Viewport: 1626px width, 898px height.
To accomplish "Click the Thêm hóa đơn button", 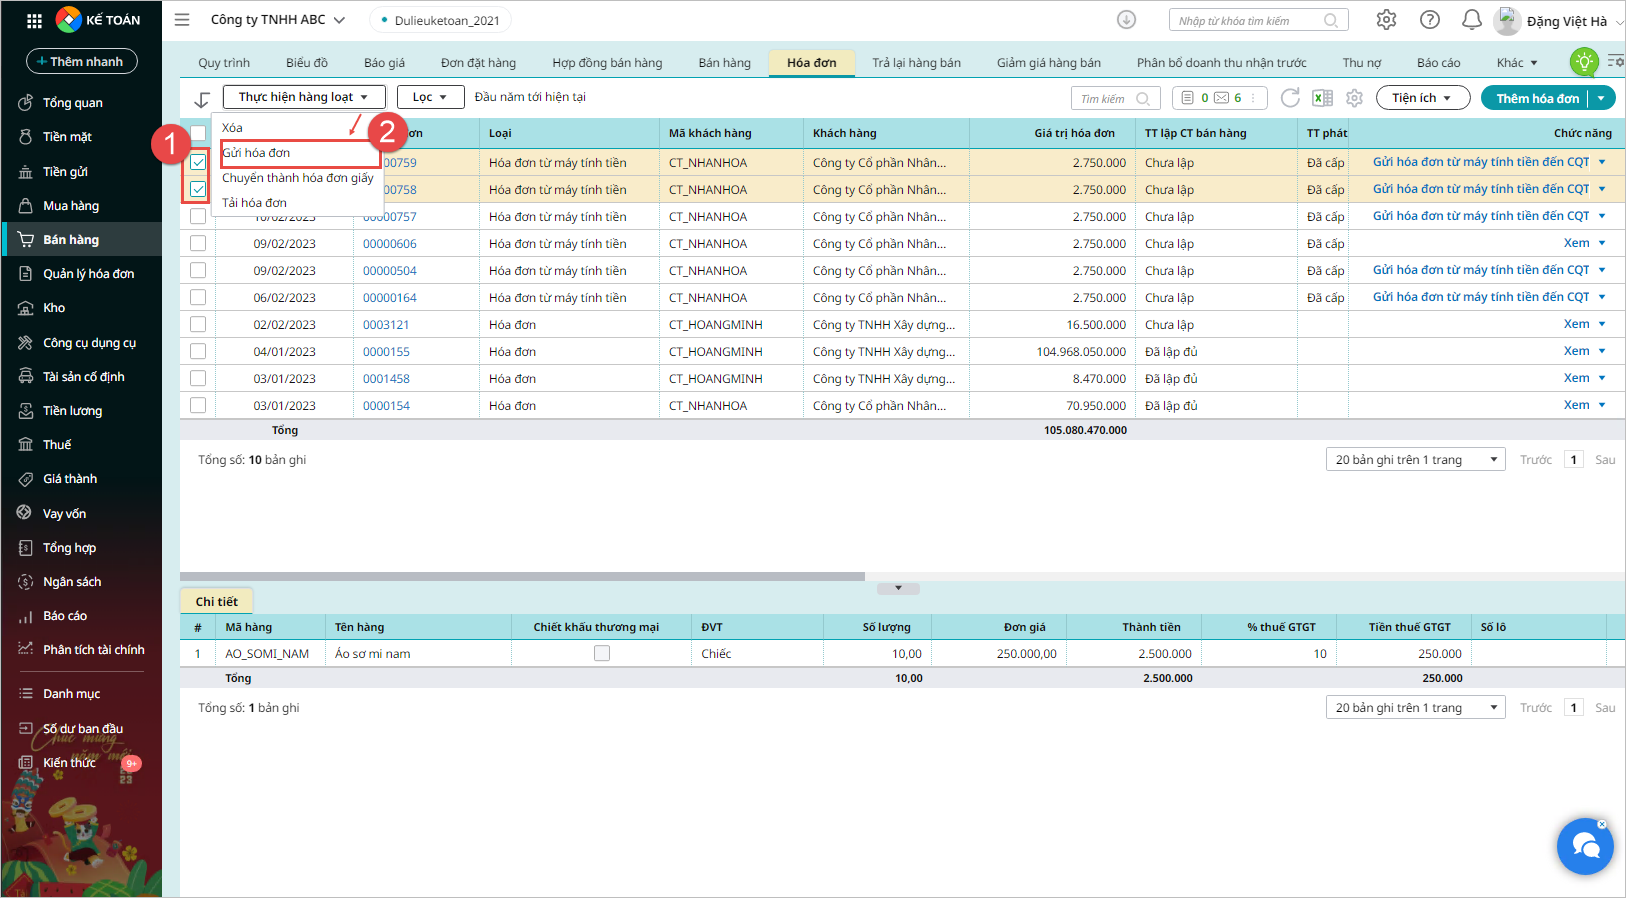I will click(1537, 98).
